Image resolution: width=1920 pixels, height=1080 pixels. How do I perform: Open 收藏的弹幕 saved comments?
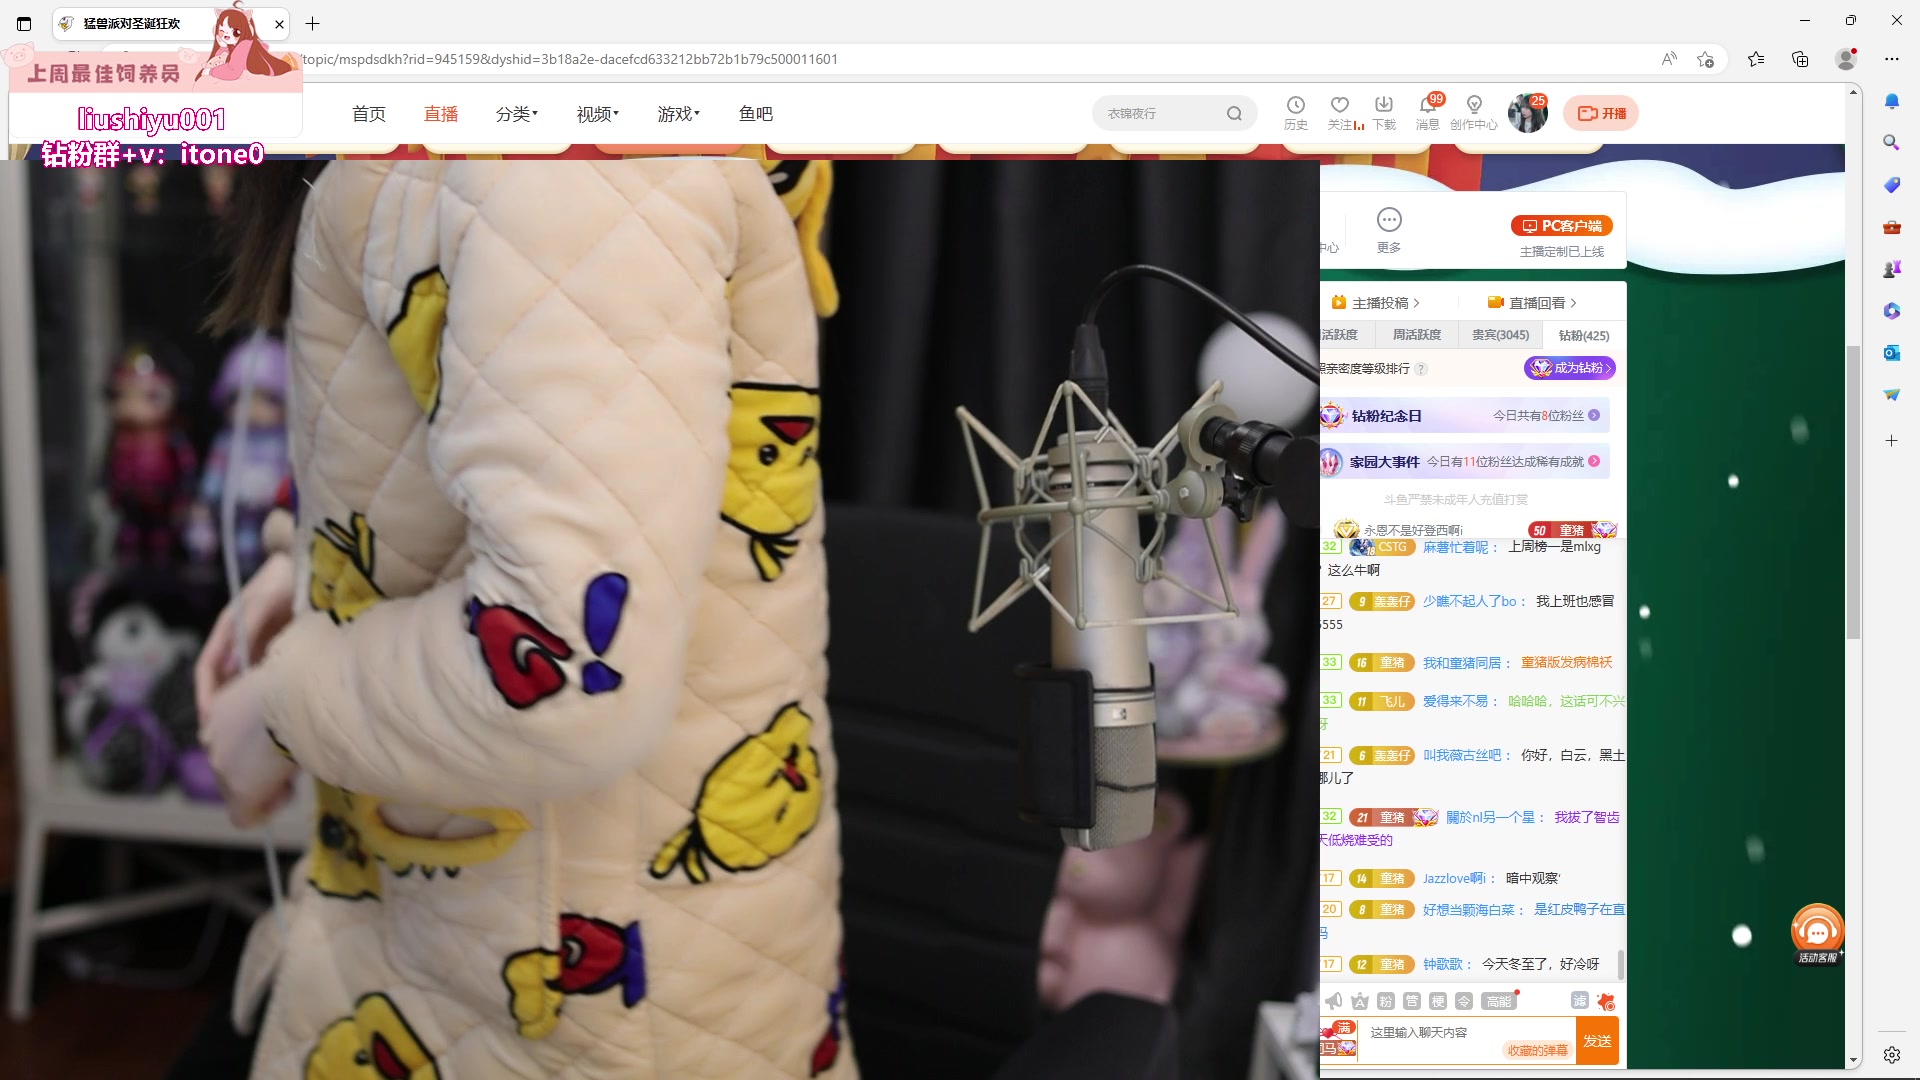(1538, 1050)
